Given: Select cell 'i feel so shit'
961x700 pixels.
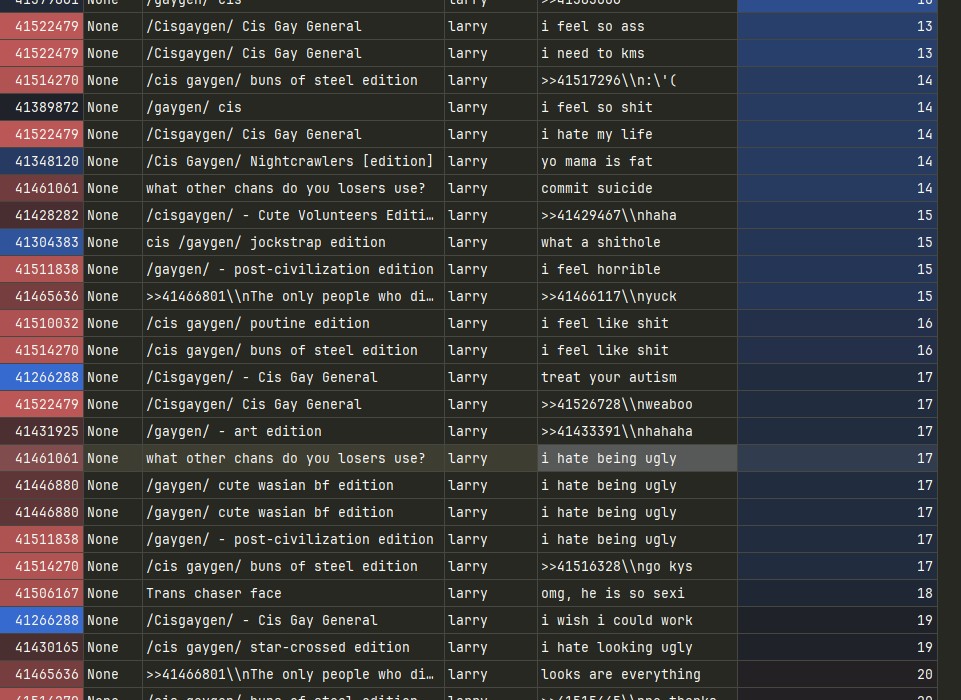Looking at the screenshot, I should (637, 107).
